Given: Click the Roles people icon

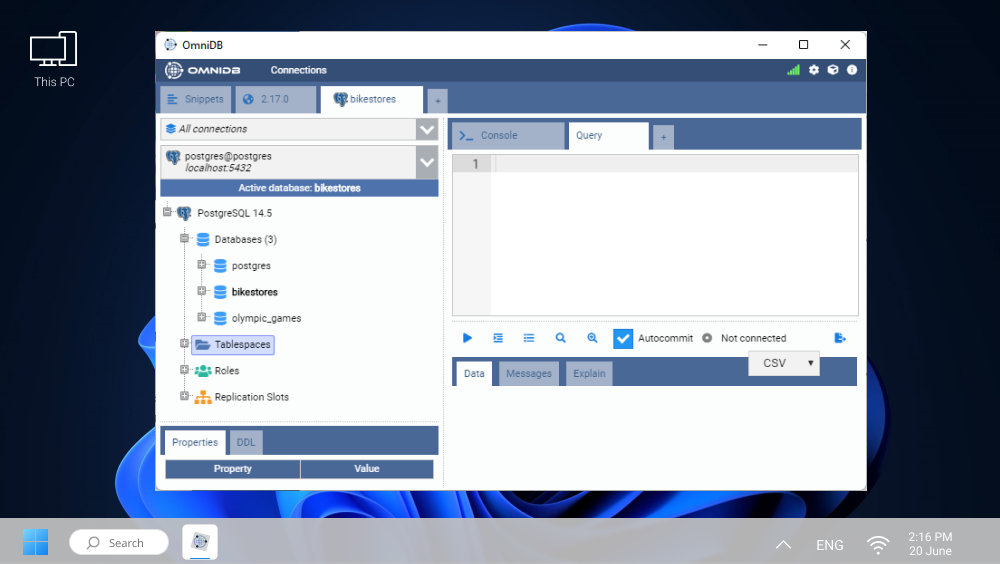Looking at the screenshot, I should 203,371.
